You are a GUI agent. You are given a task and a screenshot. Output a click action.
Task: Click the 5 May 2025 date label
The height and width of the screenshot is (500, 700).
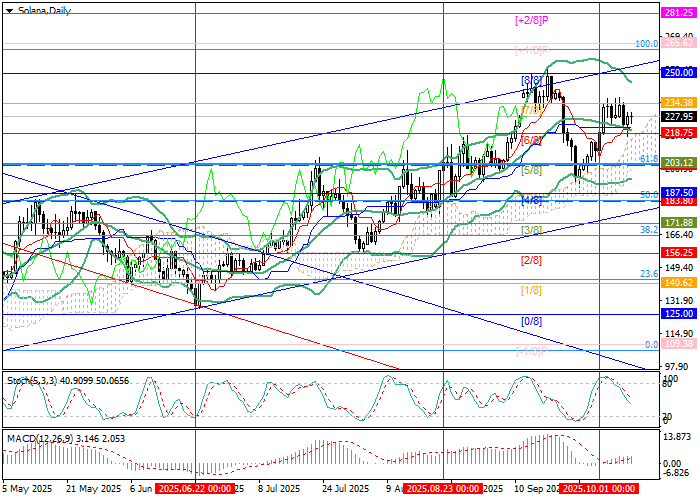click(x=27, y=488)
